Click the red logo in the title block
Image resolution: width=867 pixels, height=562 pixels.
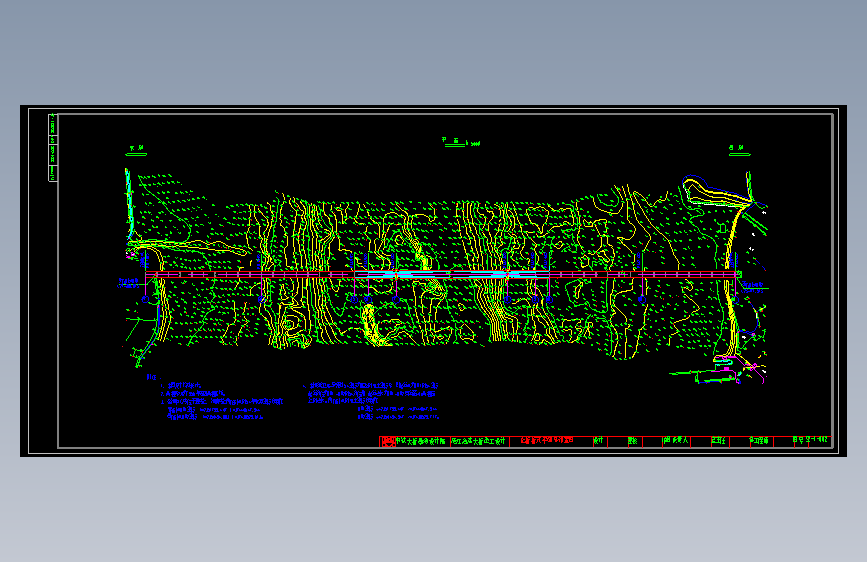(x=387, y=441)
